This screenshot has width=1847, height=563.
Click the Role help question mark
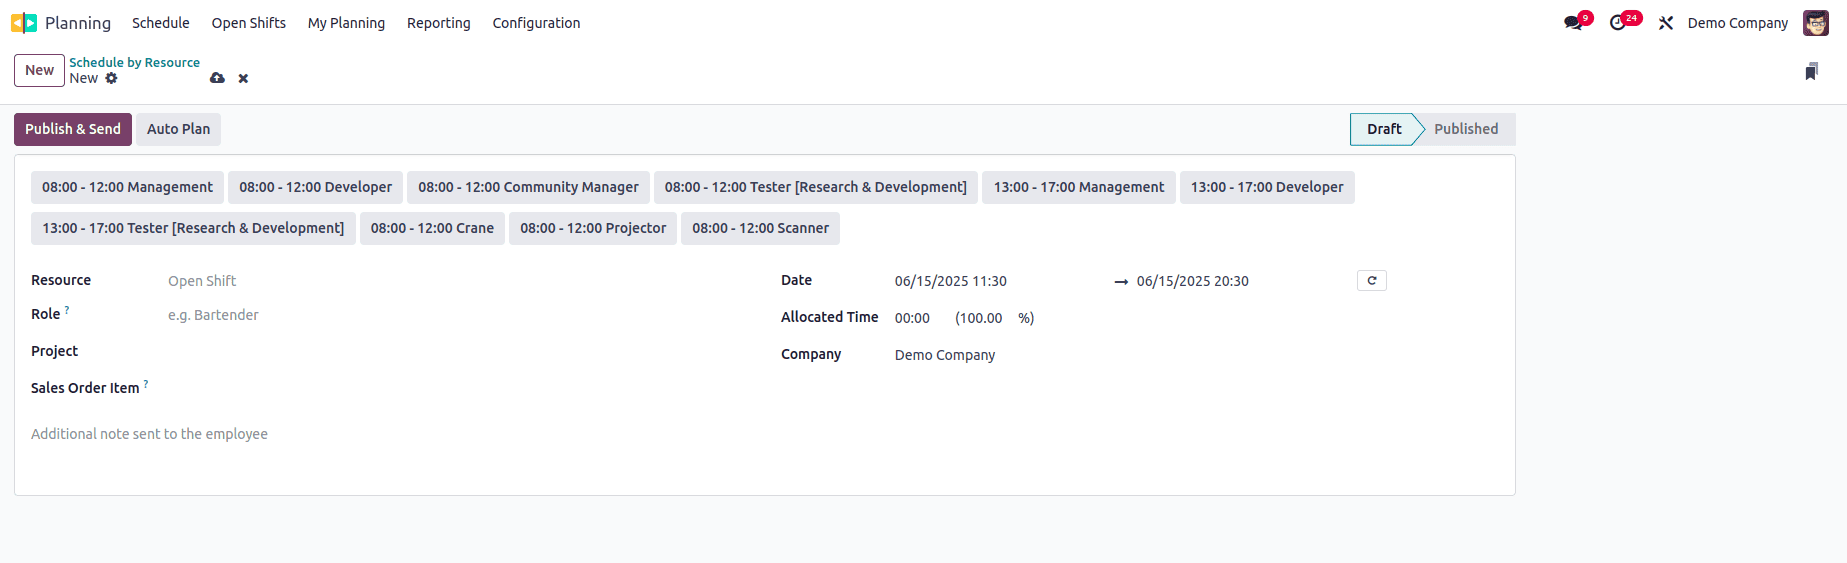coord(67,310)
